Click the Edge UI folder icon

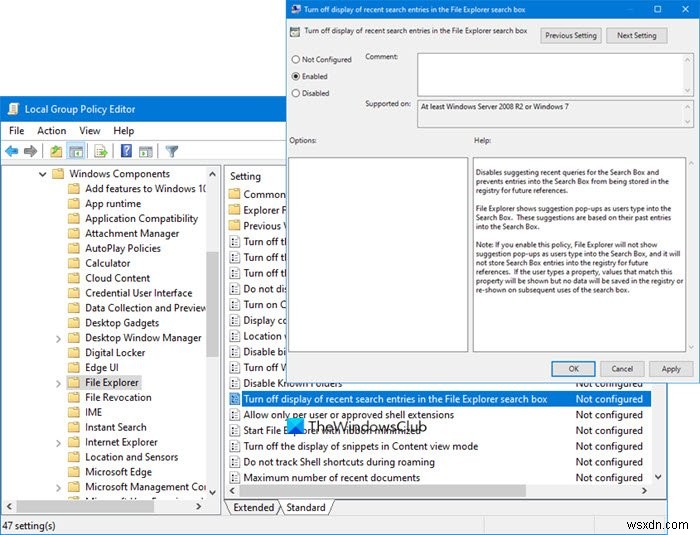tap(74, 368)
